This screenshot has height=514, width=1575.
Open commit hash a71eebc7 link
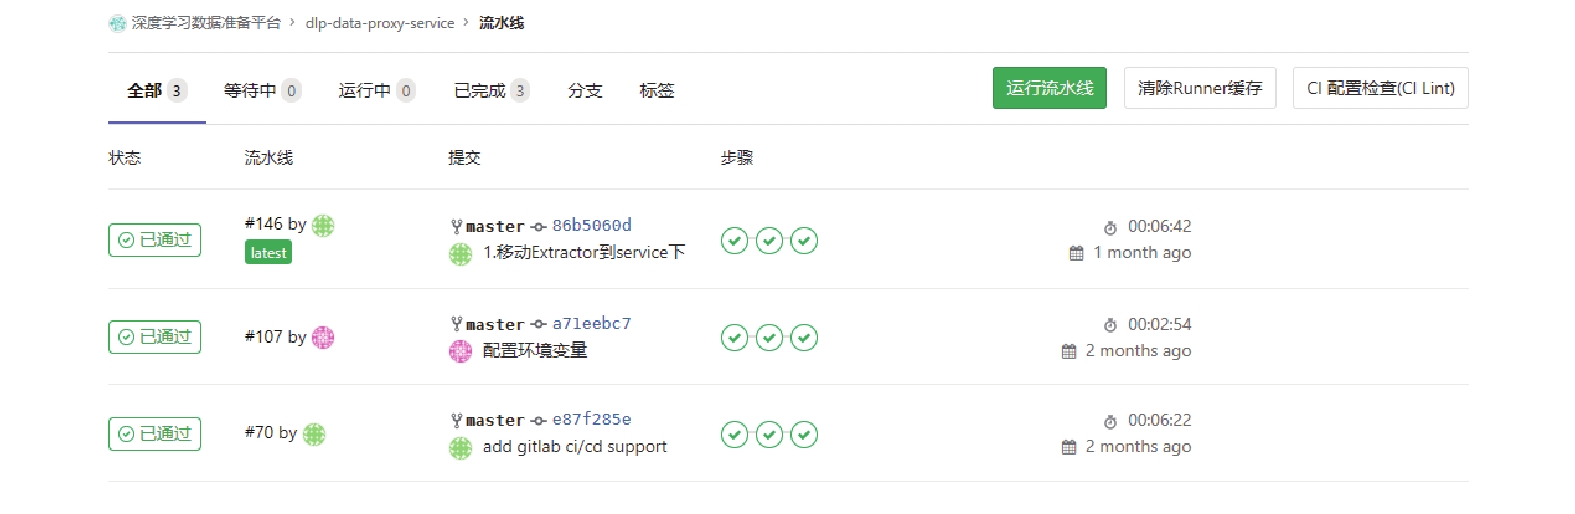[x=592, y=324]
